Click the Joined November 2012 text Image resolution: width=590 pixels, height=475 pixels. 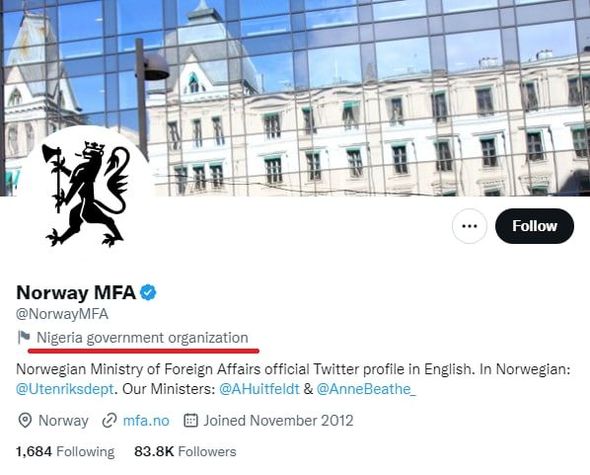pos(278,420)
